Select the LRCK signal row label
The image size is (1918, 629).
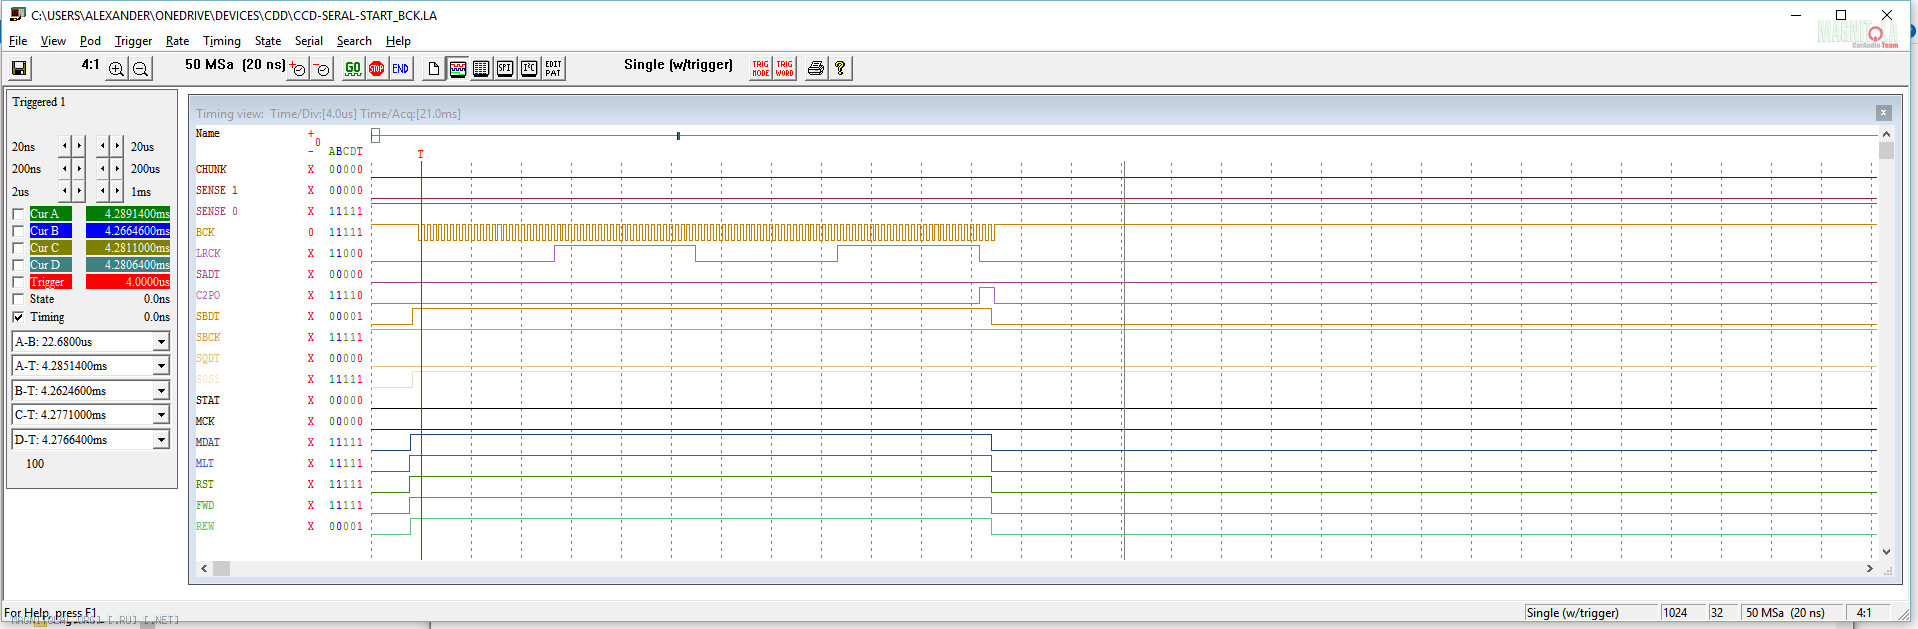pos(208,253)
